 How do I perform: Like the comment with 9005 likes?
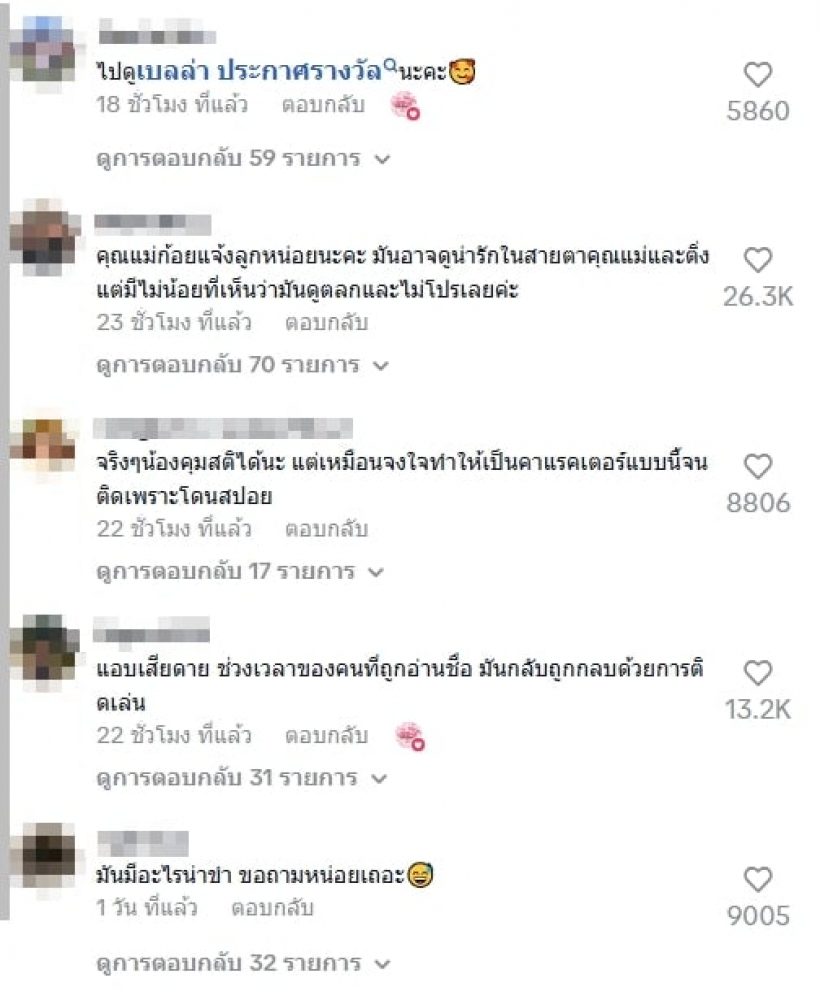click(758, 879)
